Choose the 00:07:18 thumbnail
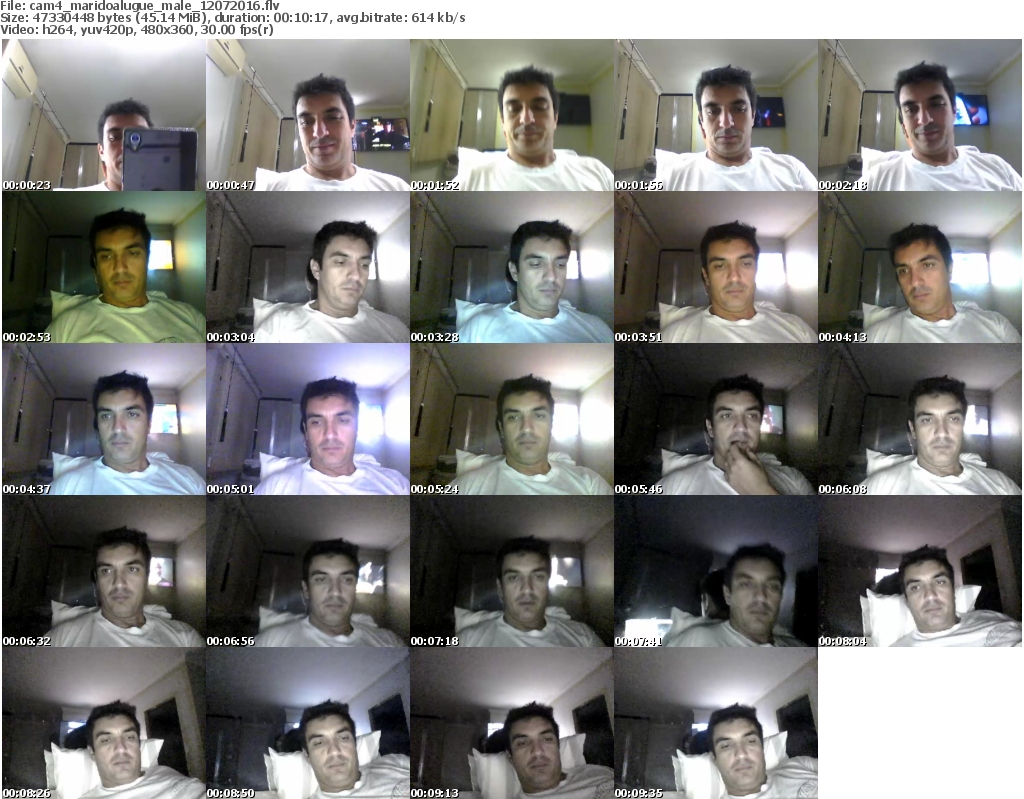Viewport: 1024px width, 799px height. 512,571
